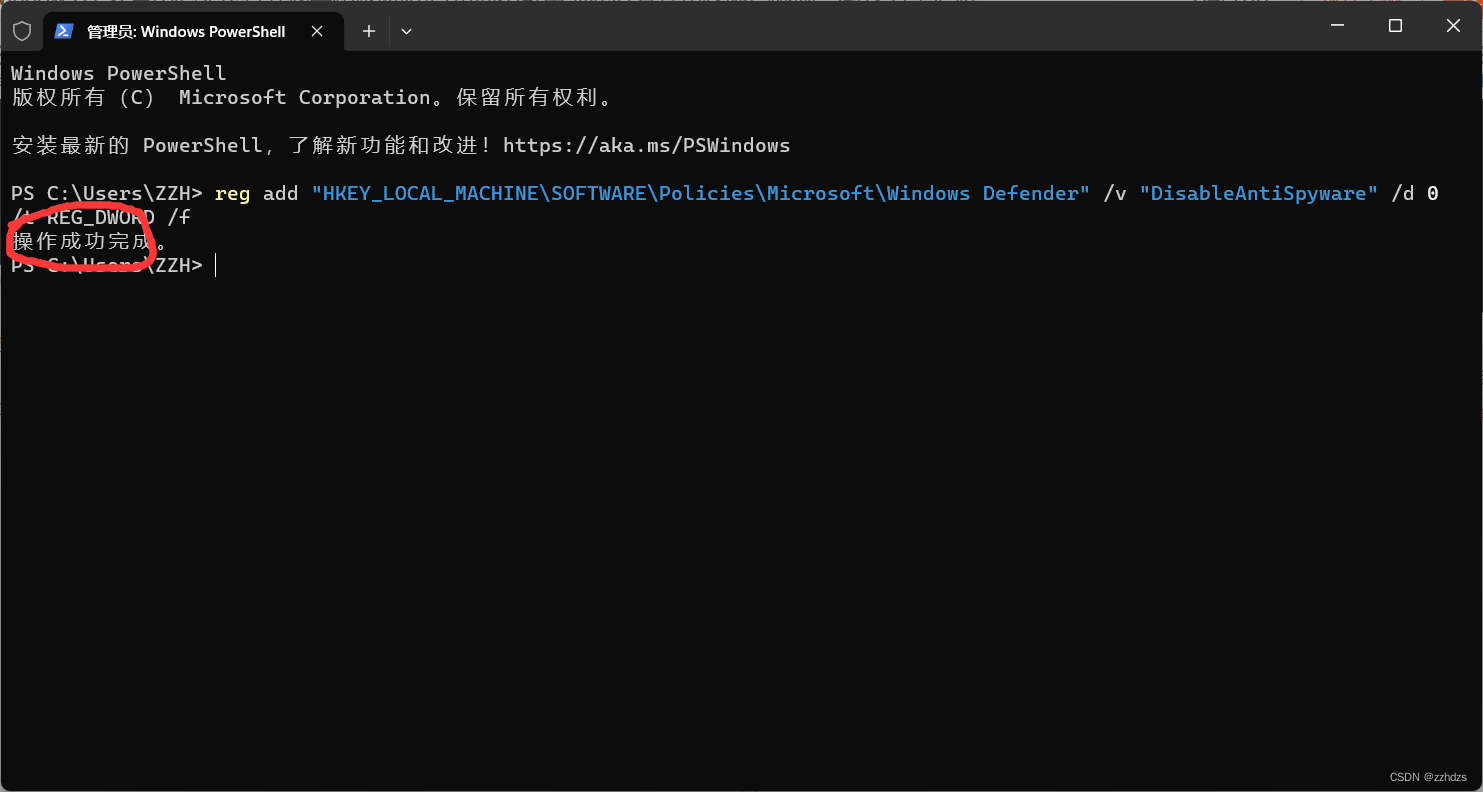
Task: Open a new tab with plus button
Action: pyautogui.click(x=369, y=31)
